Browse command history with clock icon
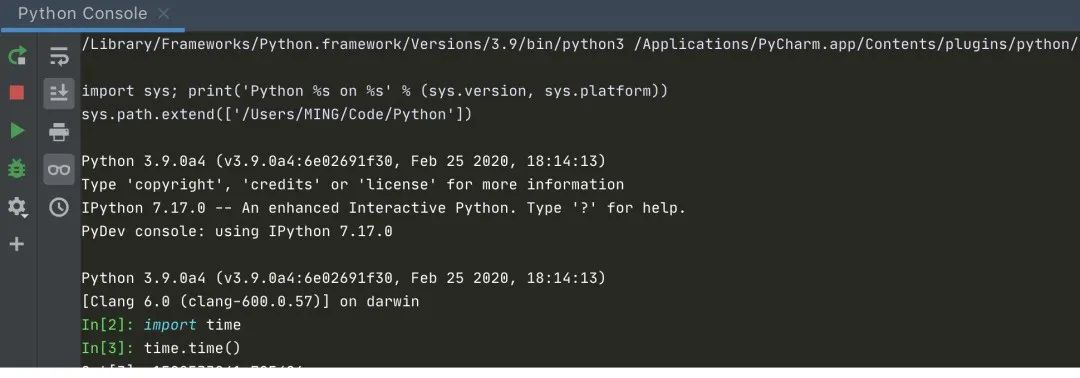 (59, 207)
